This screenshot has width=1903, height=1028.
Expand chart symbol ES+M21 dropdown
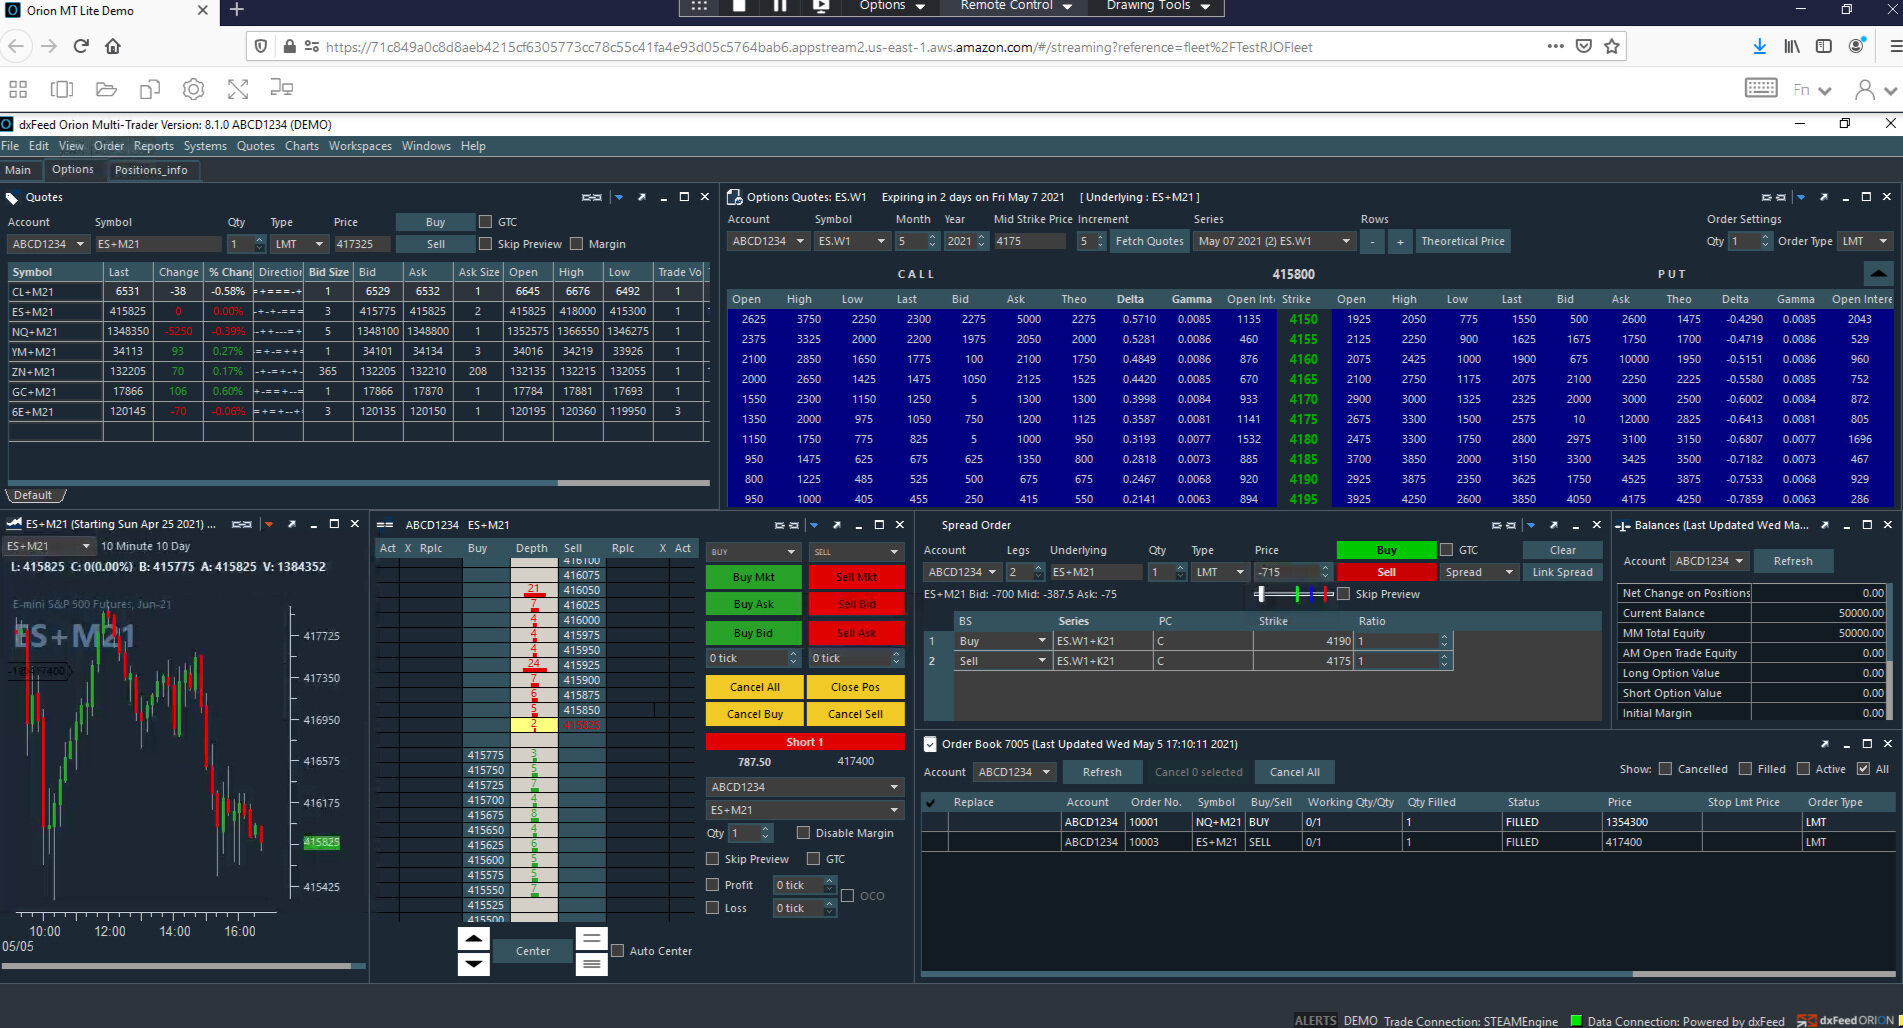pyautogui.click(x=49, y=546)
